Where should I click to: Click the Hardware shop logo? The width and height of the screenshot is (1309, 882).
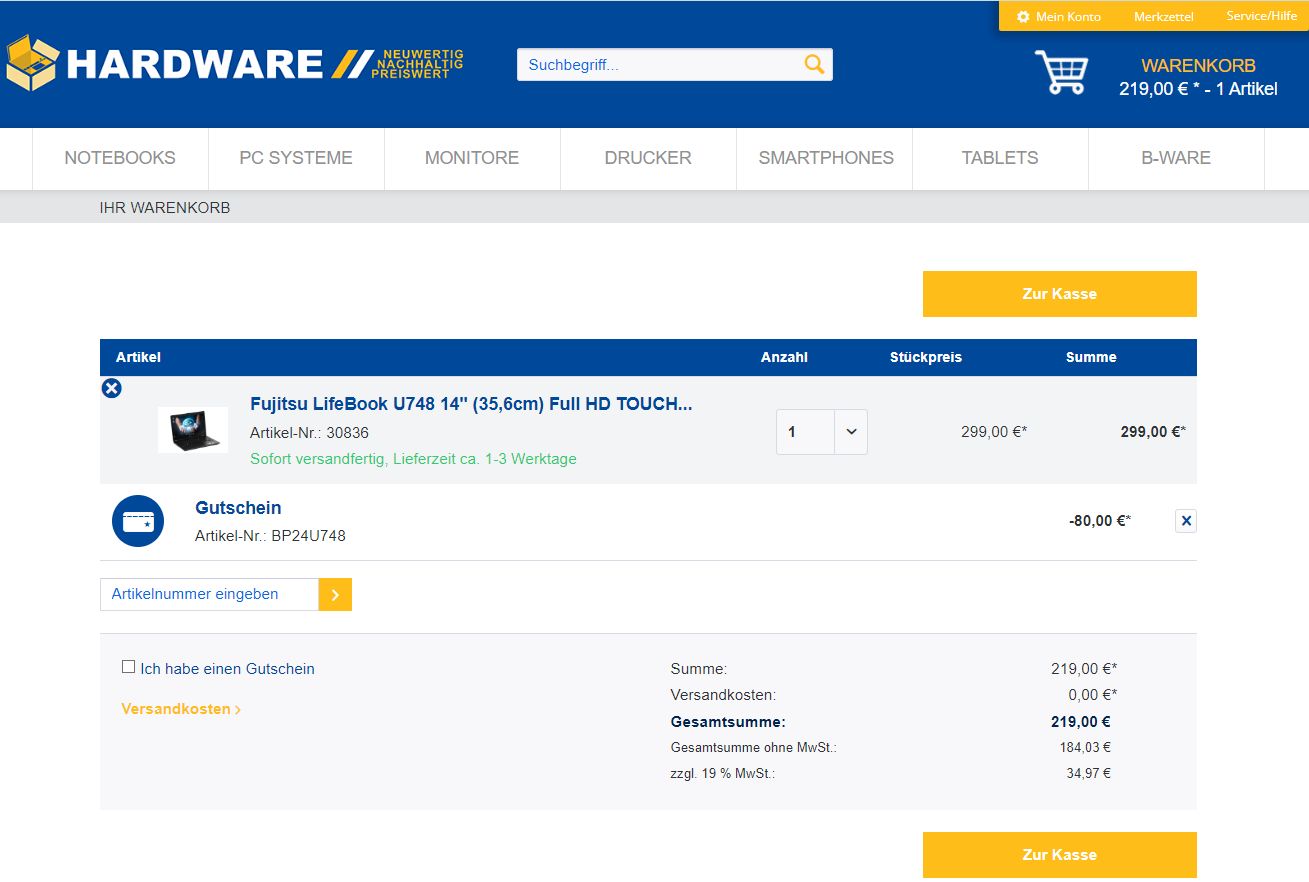[235, 64]
